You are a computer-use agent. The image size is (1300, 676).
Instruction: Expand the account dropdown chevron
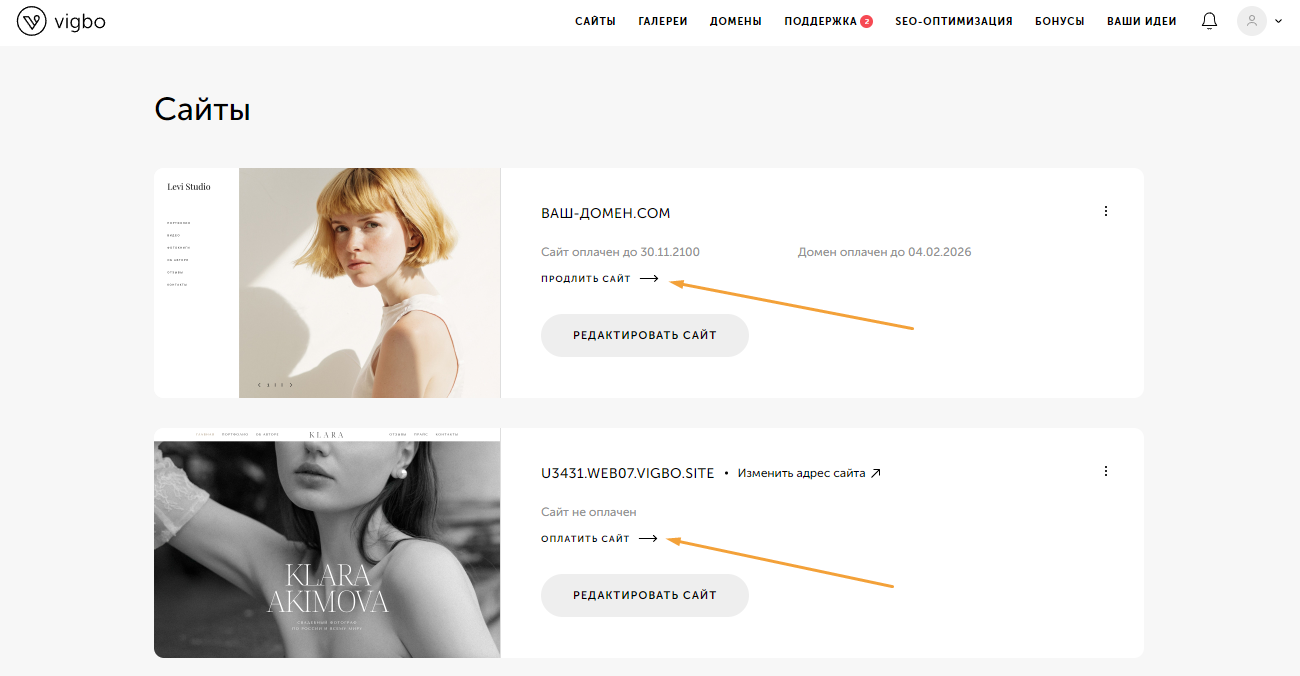[1278, 21]
